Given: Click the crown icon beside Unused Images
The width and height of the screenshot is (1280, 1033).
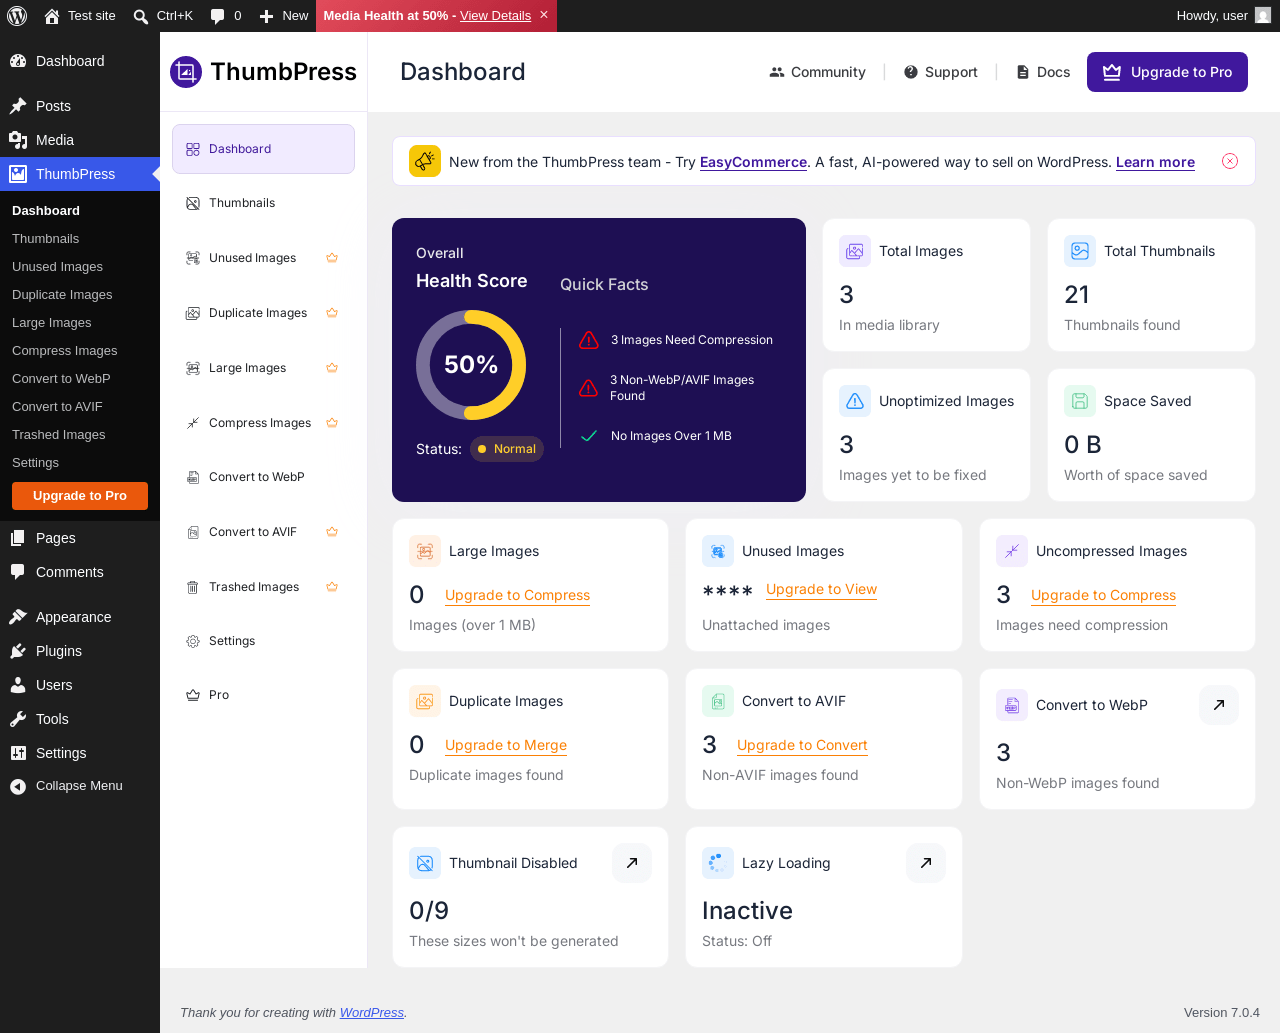Looking at the screenshot, I should point(332,258).
